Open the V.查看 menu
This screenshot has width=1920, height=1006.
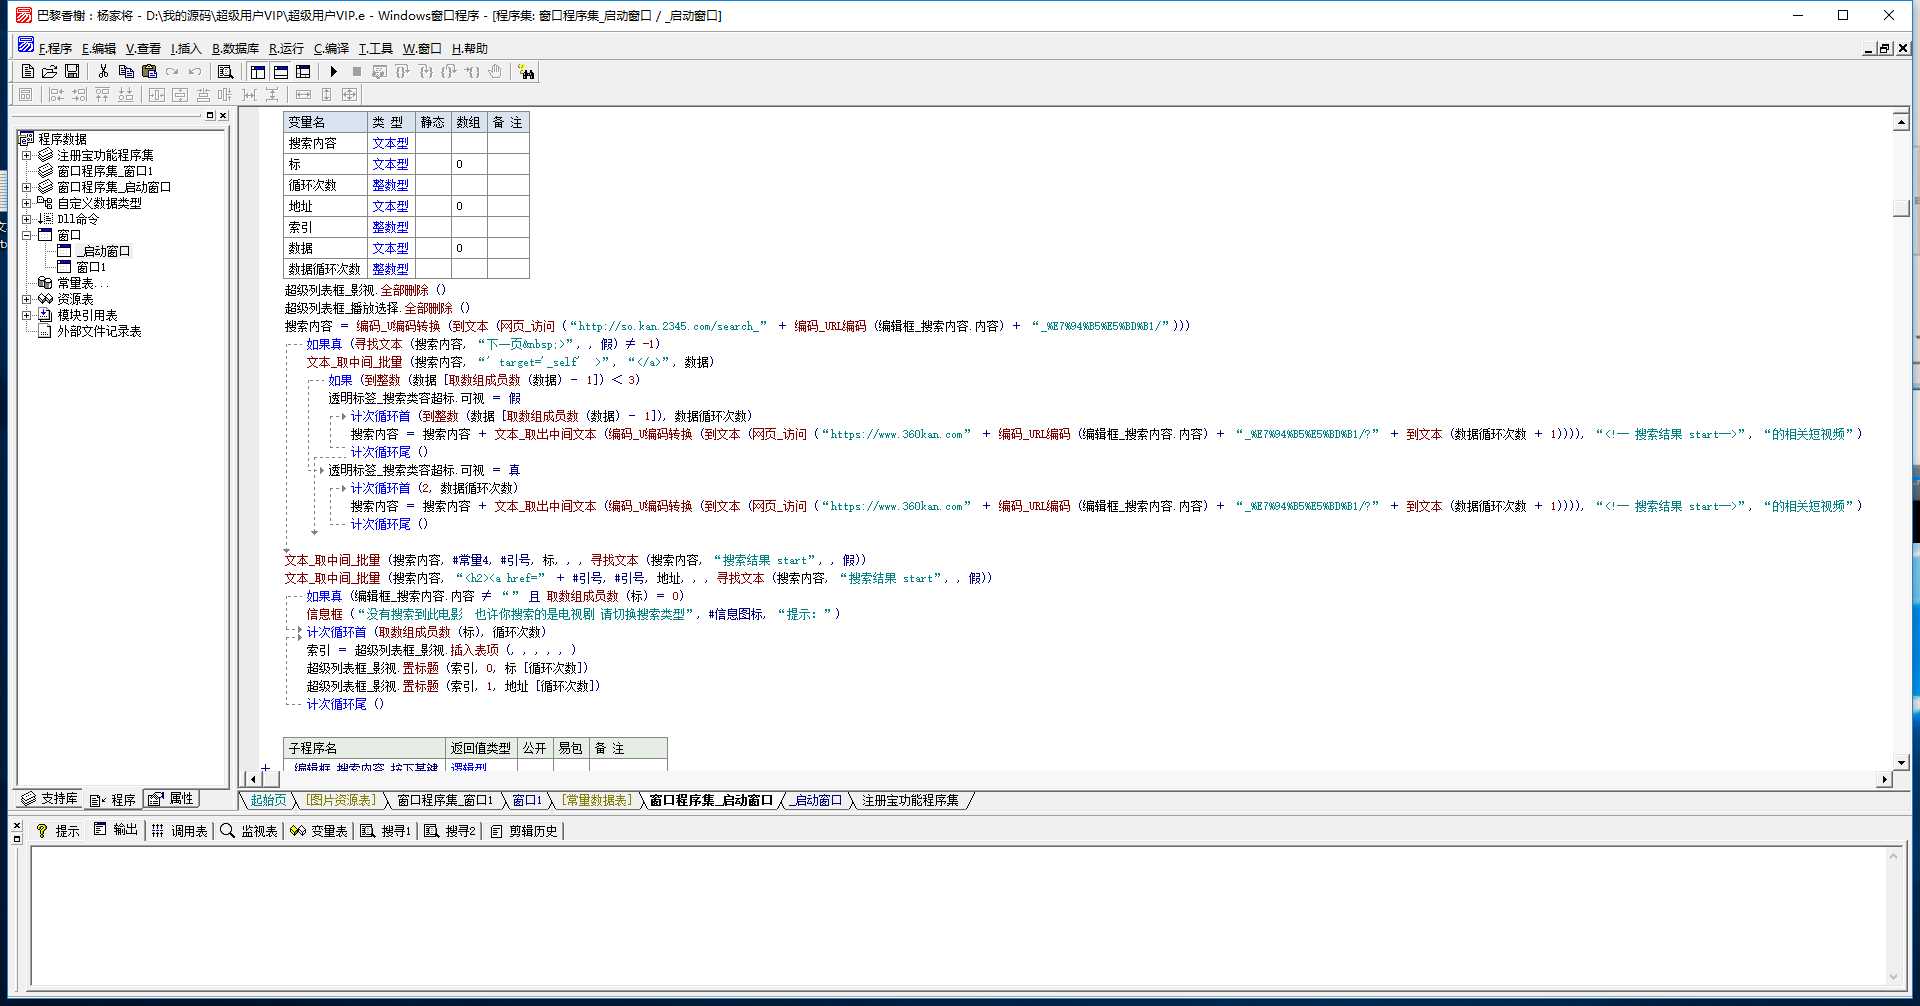pos(143,48)
